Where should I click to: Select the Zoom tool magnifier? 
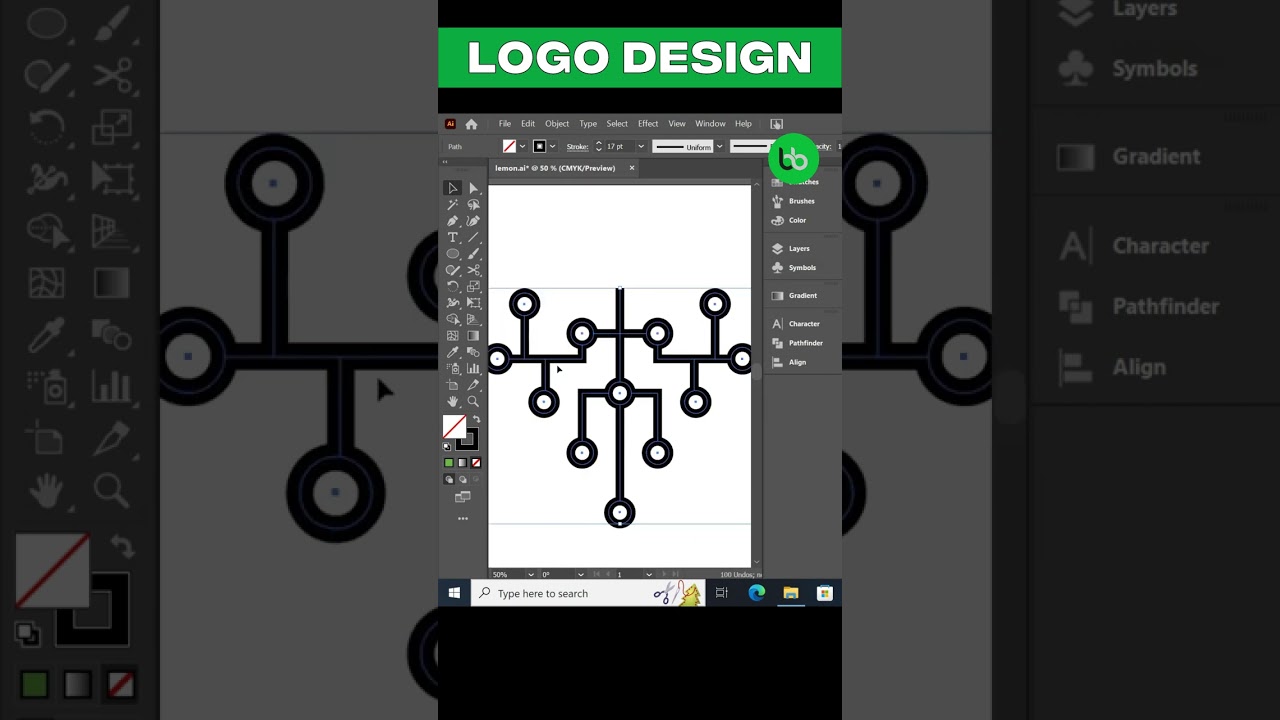point(473,401)
